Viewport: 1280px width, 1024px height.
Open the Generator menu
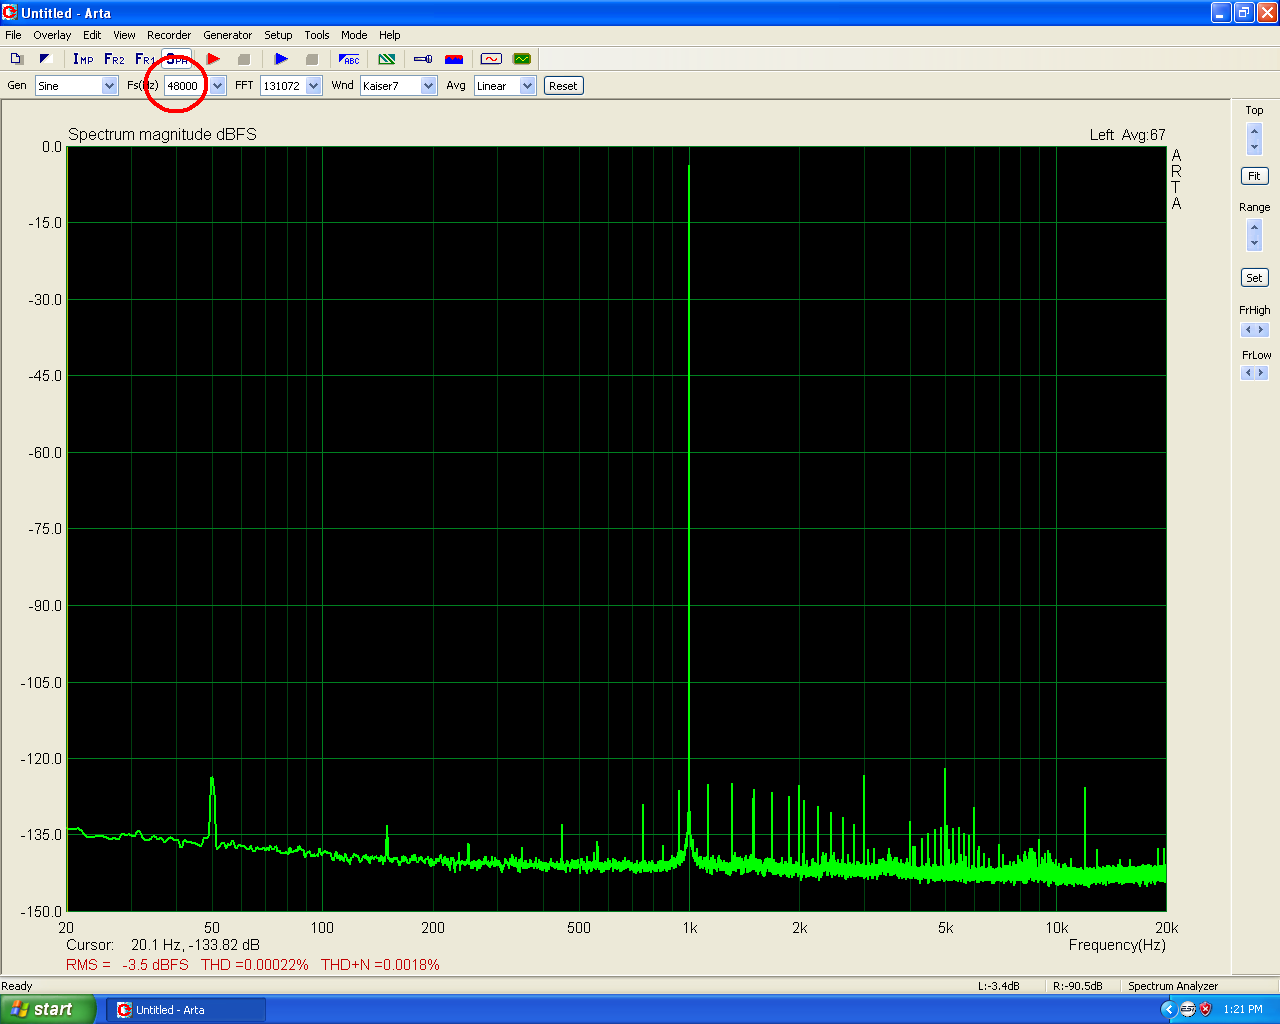point(228,35)
